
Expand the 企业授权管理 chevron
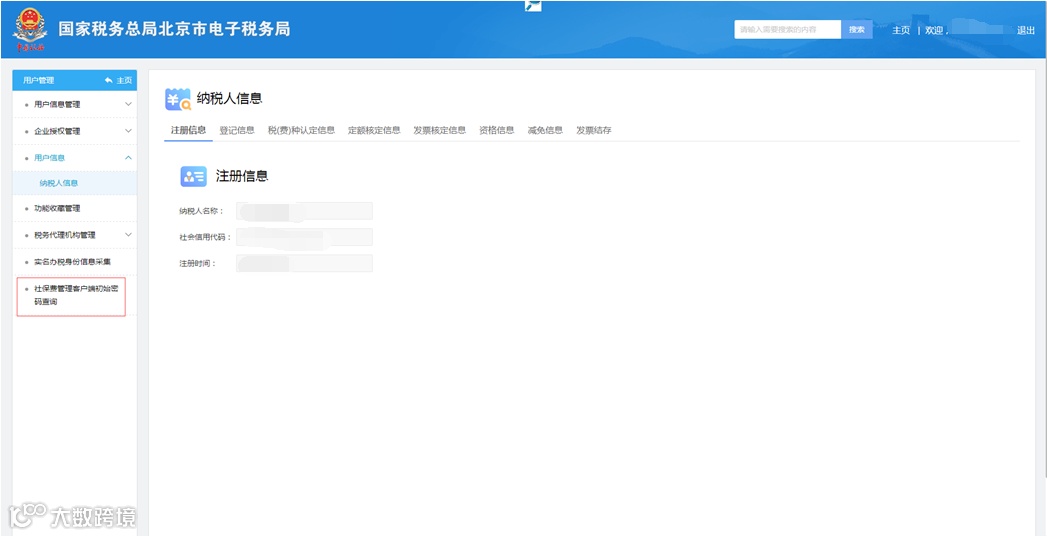tap(128, 131)
